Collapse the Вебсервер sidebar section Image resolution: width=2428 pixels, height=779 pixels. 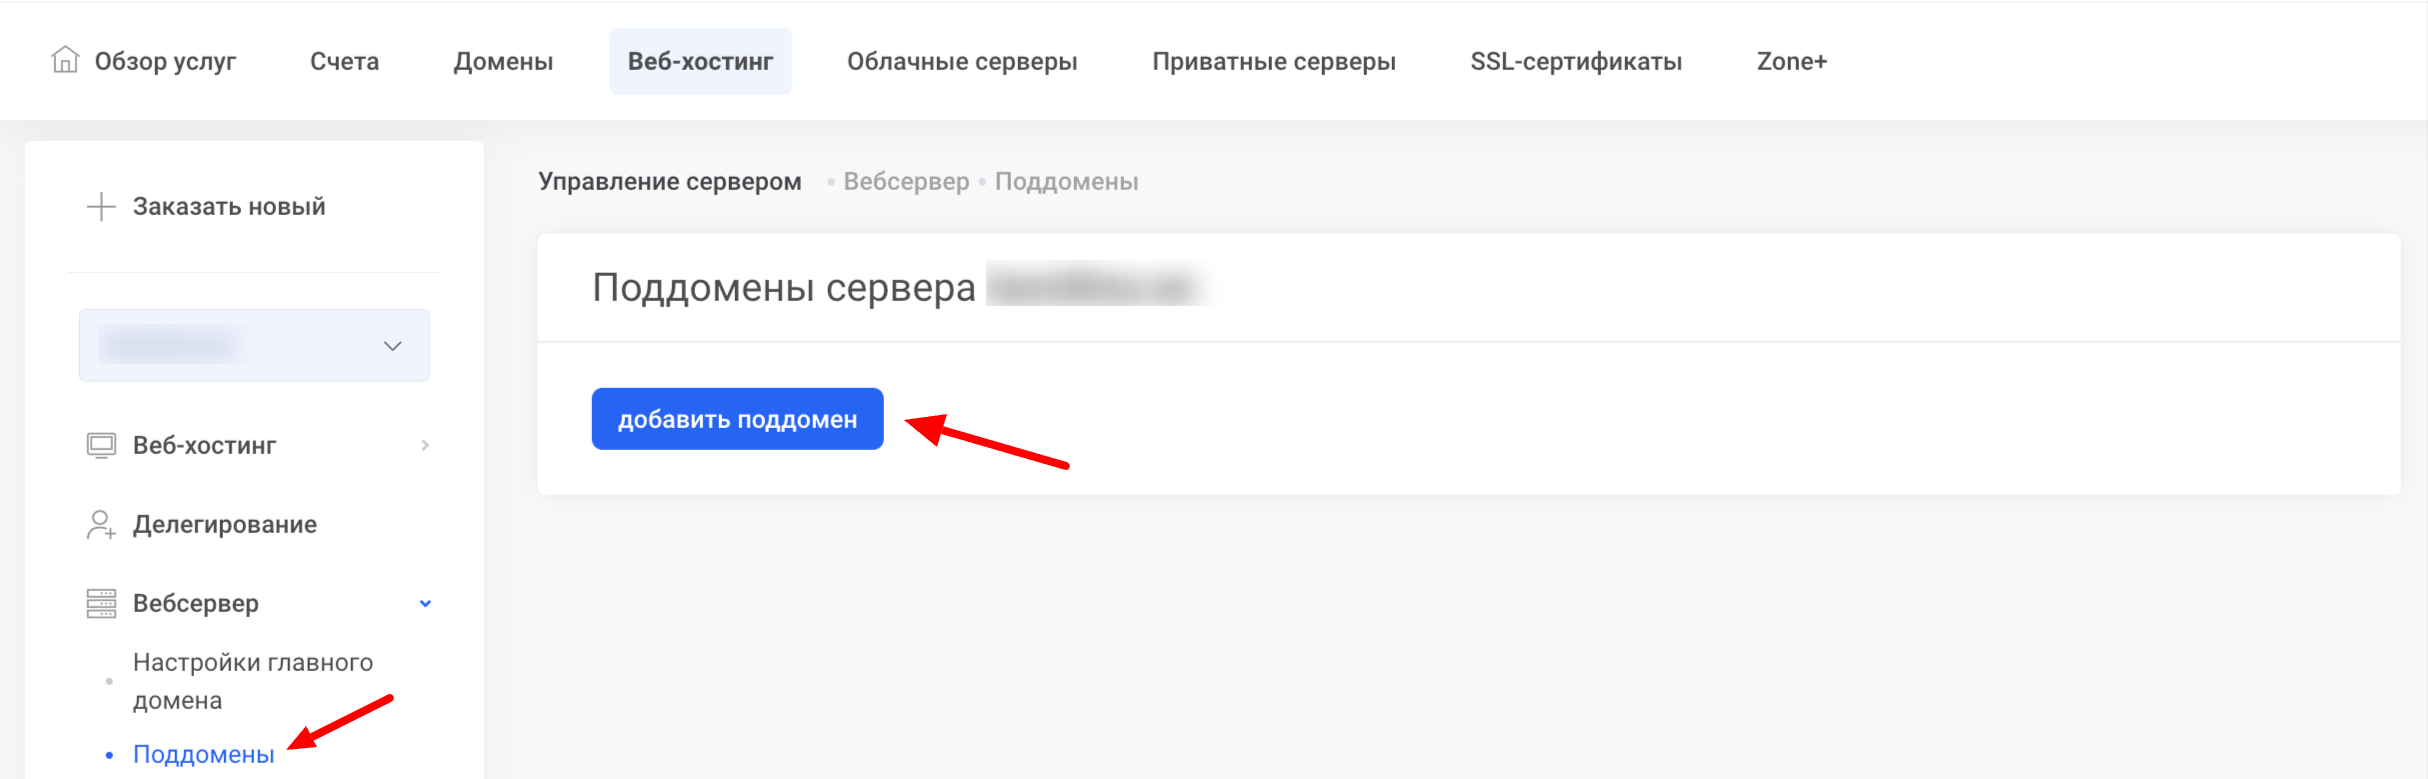pos(425,603)
